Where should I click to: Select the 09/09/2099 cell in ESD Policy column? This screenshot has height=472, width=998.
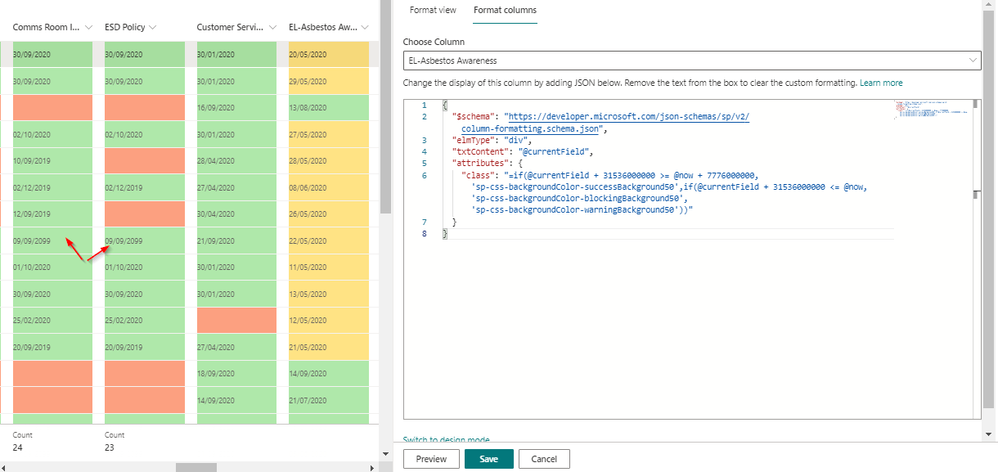tap(144, 240)
